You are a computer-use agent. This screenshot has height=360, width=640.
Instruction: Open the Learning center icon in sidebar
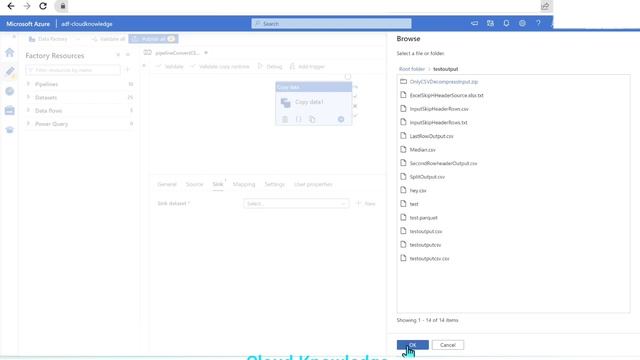click(x=10, y=130)
